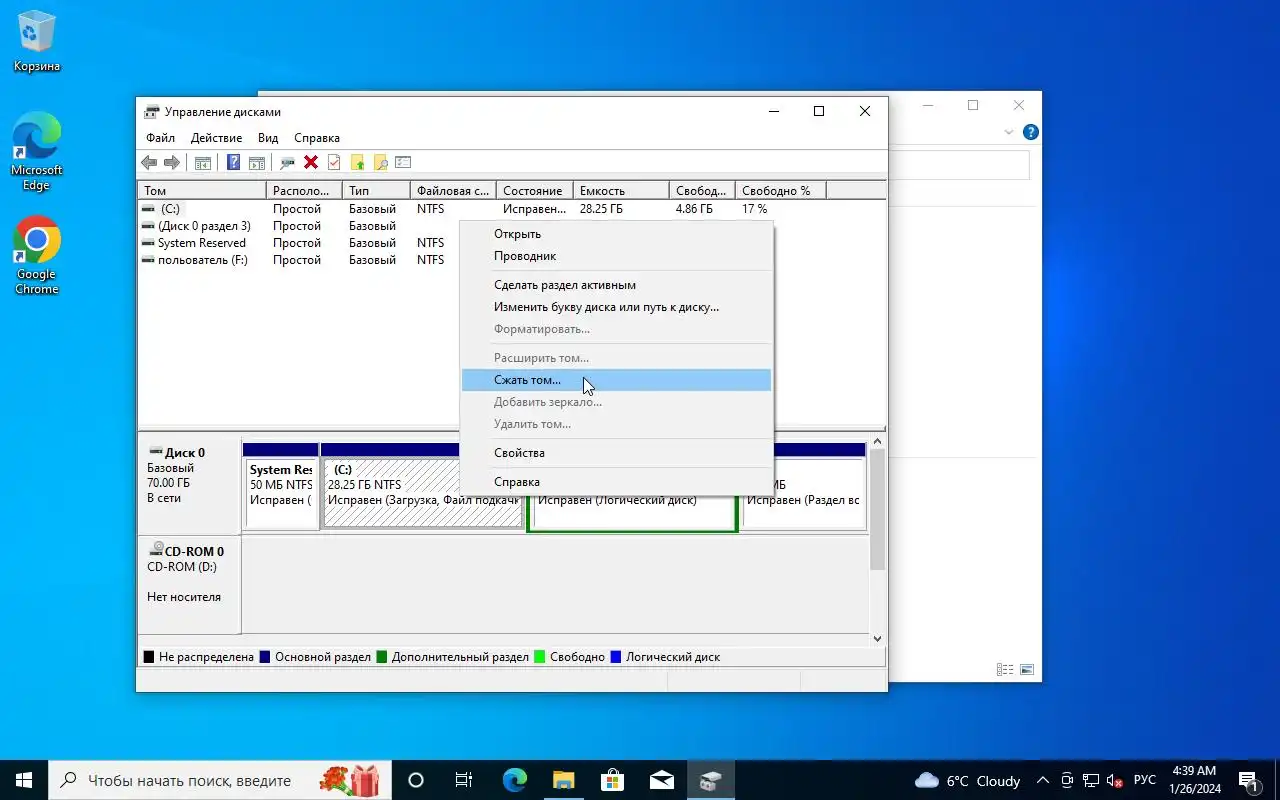Screen dimensions: 1280x800
Task: Sort by the Емкость column header
Action: point(621,191)
